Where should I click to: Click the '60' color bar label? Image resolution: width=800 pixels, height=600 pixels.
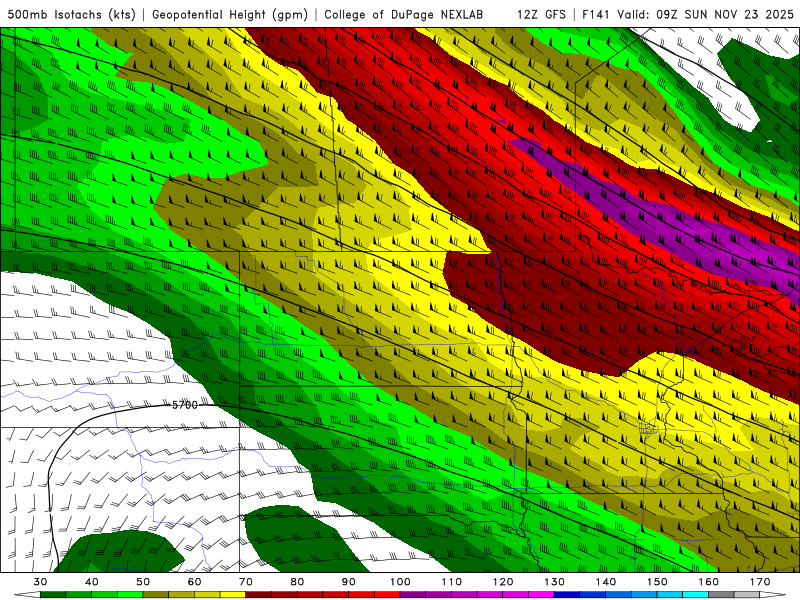point(194,582)
